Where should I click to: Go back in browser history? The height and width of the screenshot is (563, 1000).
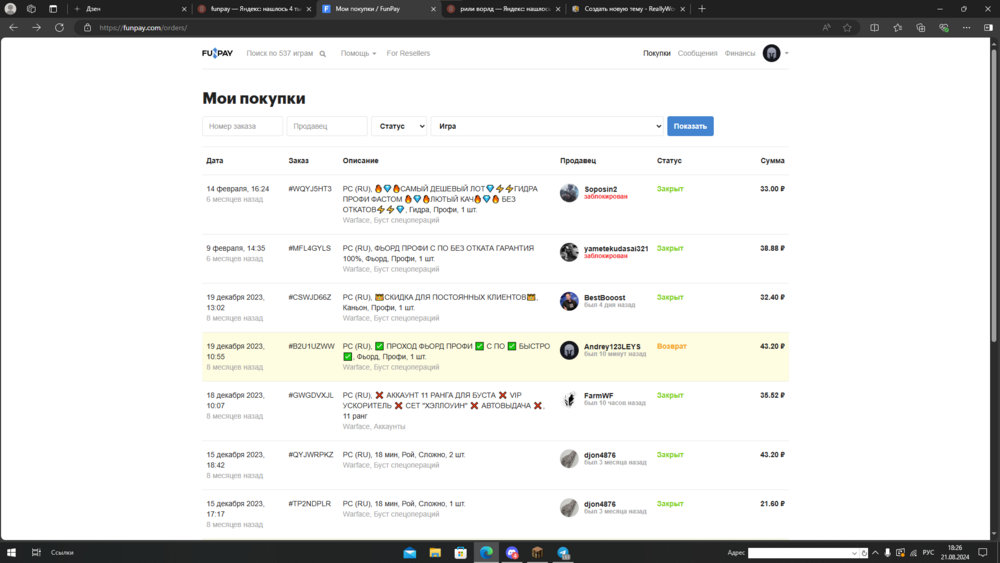pyautogui.click(x=13, y=27)
